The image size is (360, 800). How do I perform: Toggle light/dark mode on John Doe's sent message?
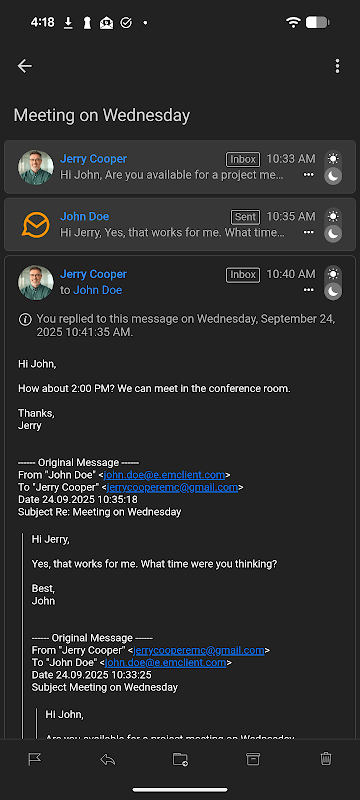click(333, 225)
